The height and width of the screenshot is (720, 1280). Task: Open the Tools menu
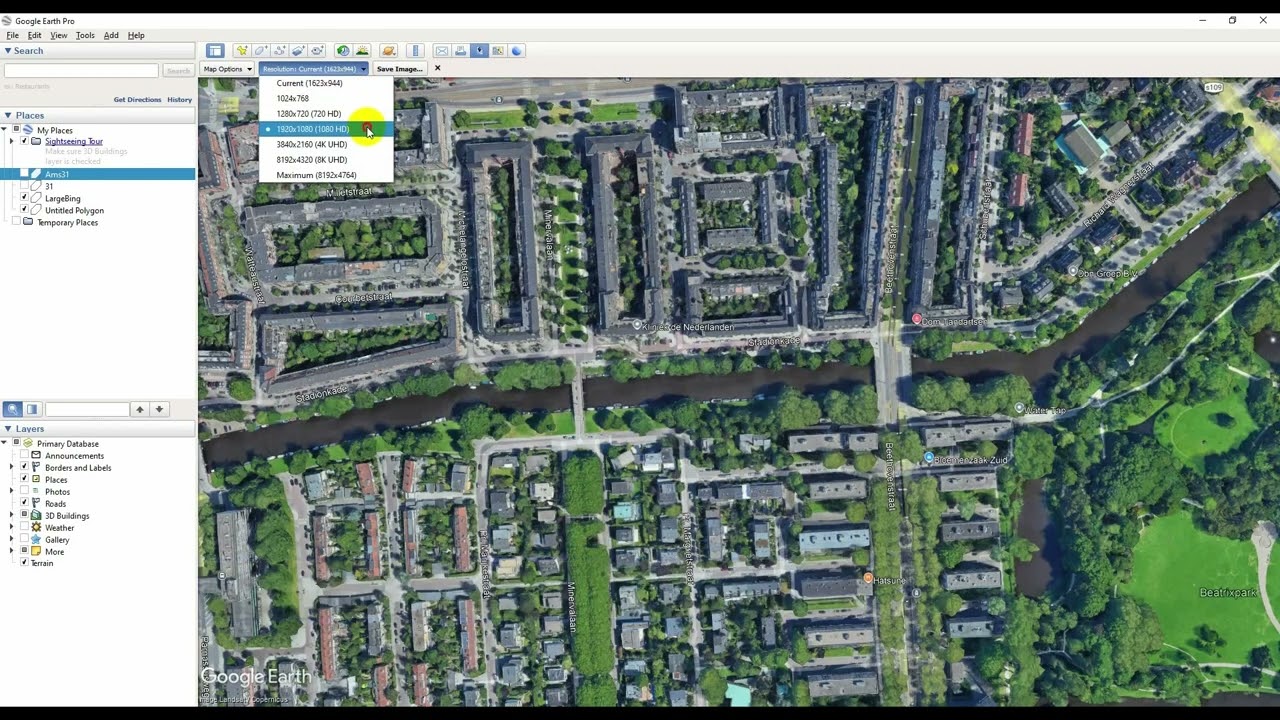[x=85, y=35]
